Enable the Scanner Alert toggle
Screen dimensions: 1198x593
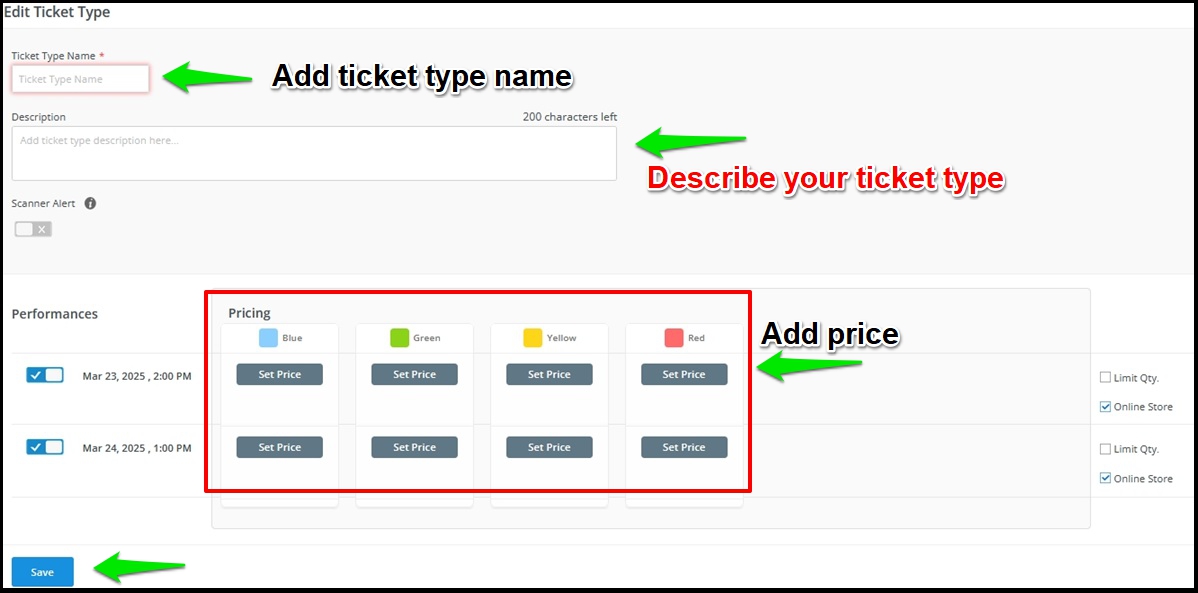click(x=33, y=228)
